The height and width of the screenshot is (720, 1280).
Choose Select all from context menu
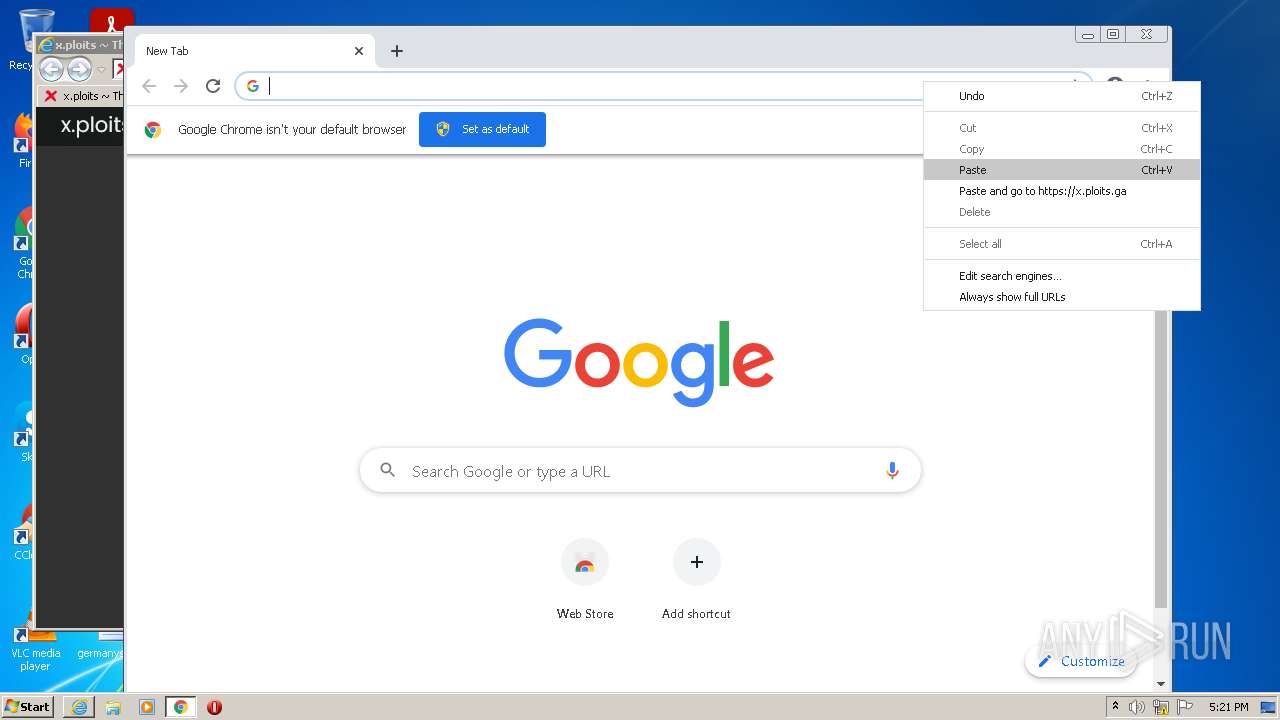point(1062,244)
